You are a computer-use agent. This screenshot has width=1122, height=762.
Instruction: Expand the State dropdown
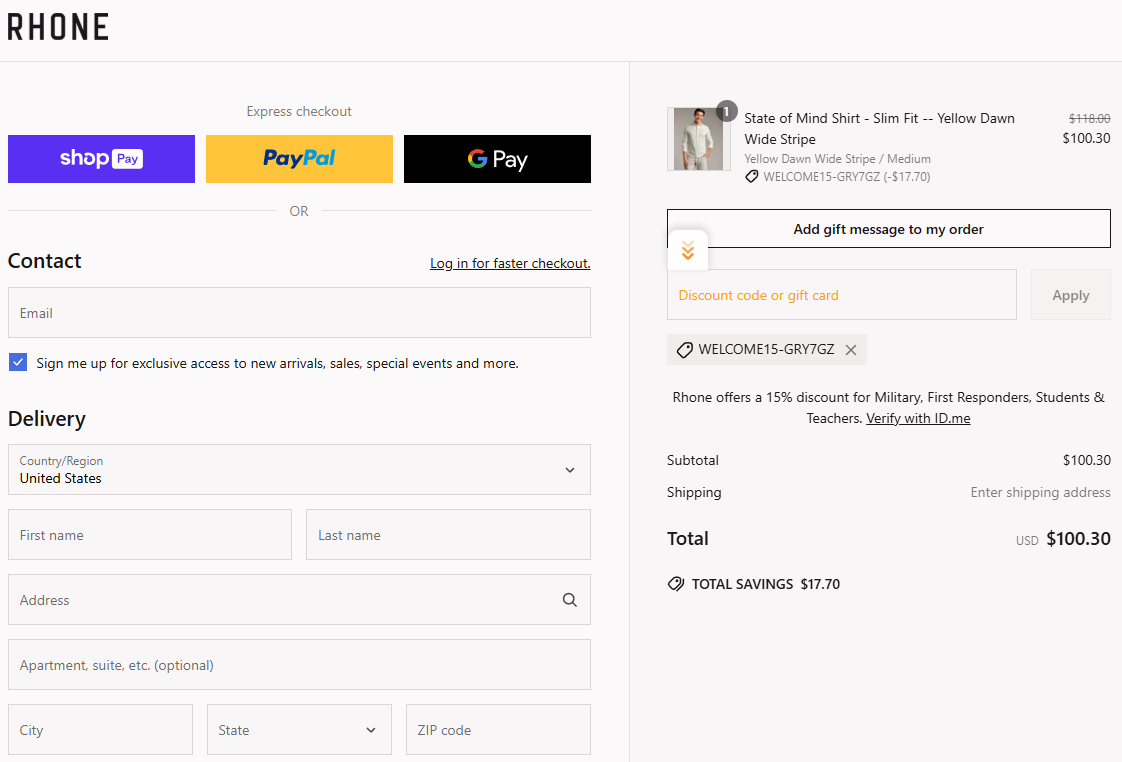pos(298,730)
